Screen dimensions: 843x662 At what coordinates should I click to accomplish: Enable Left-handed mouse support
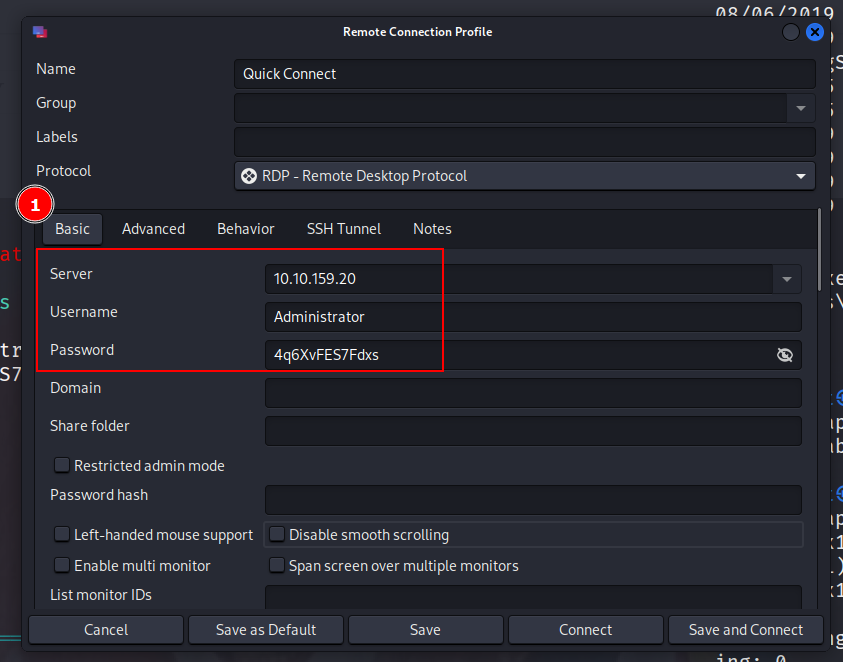[62, 535]
